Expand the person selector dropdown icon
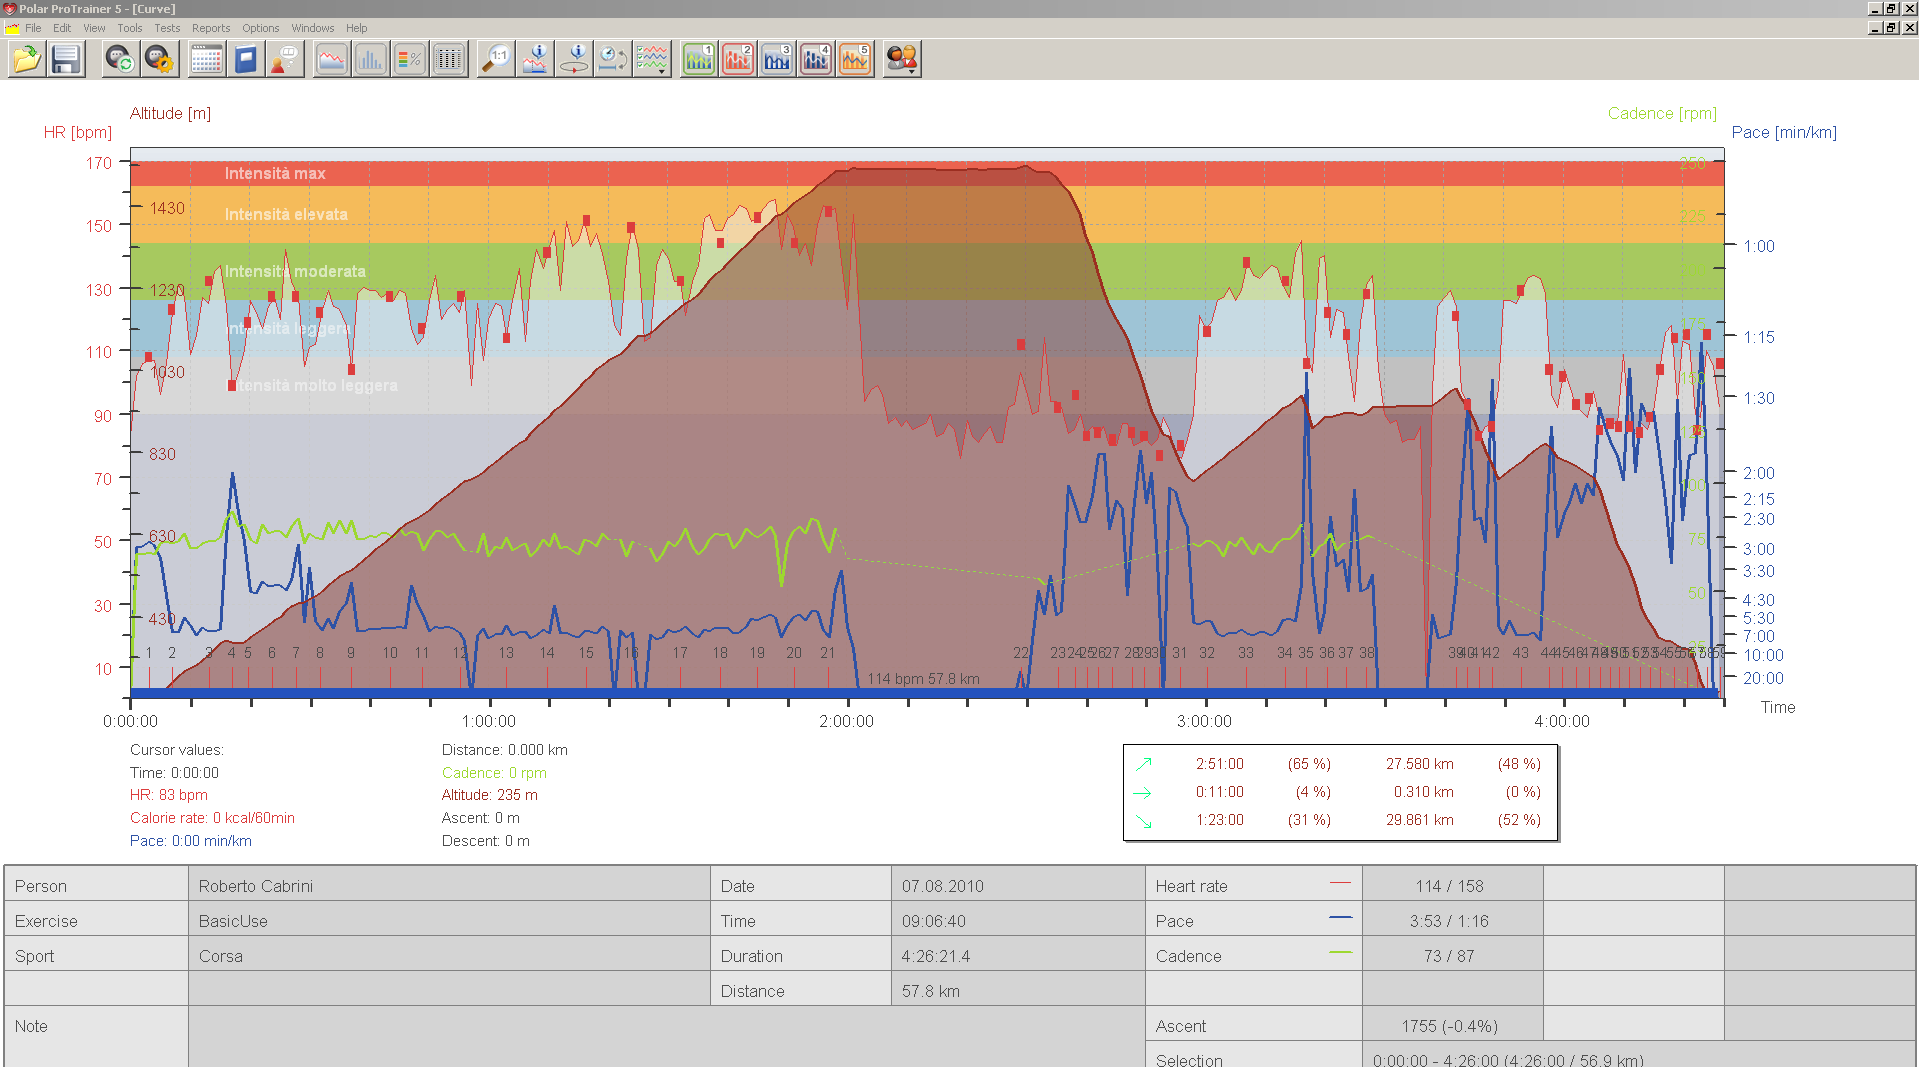Viewport: 1919px width, 1067px height. 902,60
